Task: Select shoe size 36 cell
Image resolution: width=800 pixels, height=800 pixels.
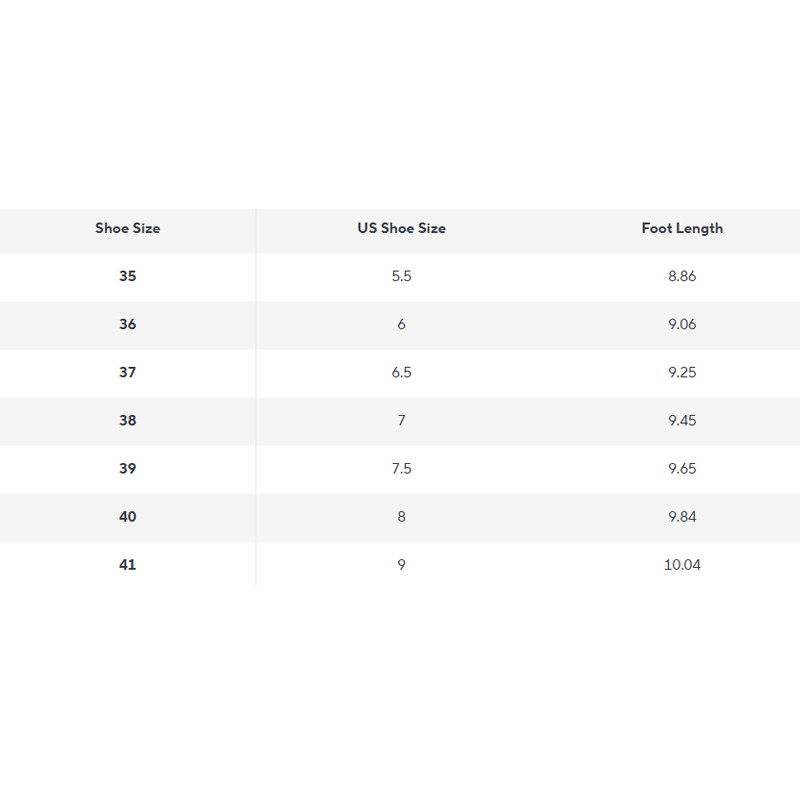Action: pyautogui.click(x=127, y=324)
